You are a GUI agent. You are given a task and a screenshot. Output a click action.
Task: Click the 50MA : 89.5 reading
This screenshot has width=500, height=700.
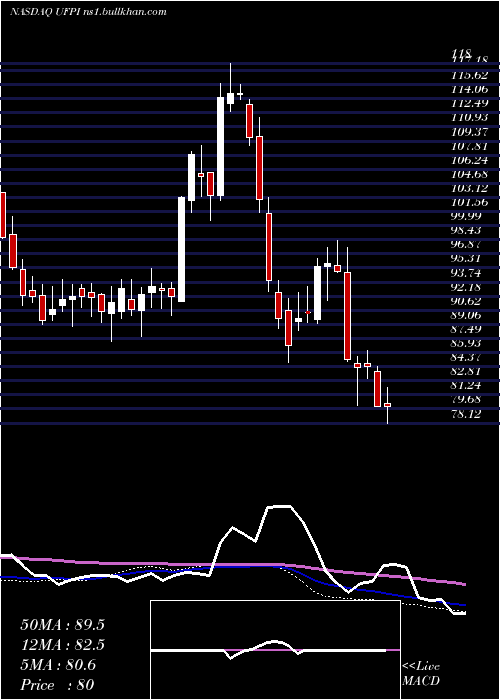62,625
